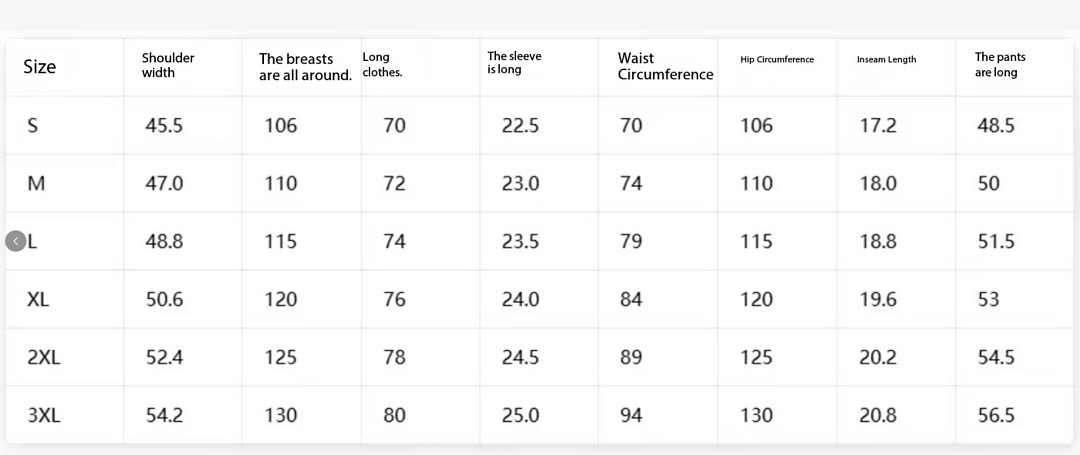Click "The sleeve is long" header
This screenshot has width=1080, height=455.
(x=515, y=63)
